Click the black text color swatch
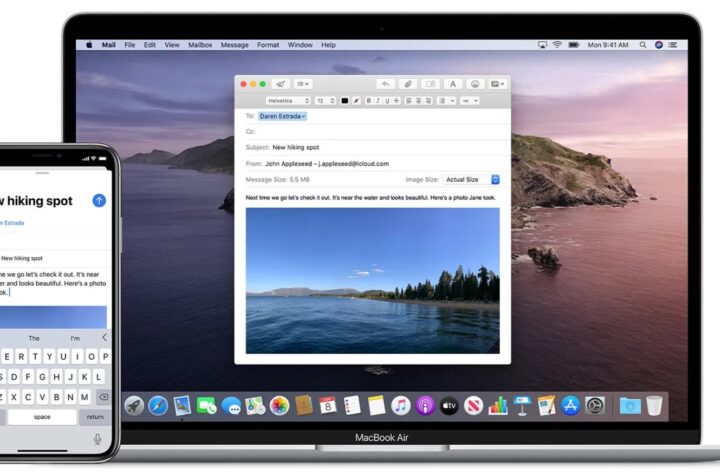The image size is (720, 475). click(x=345, y=101)
